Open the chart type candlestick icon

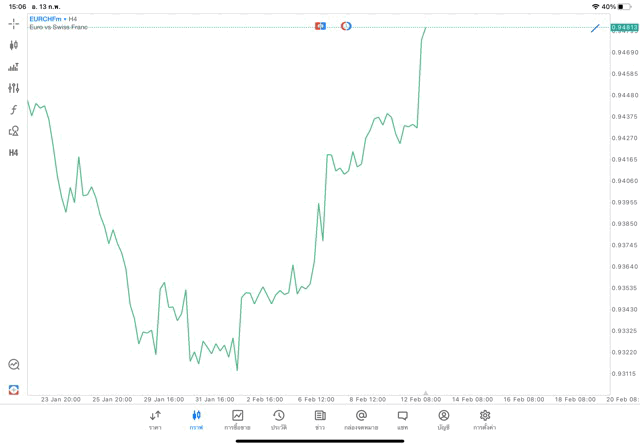pyautogui.click(x=13, y=45)
